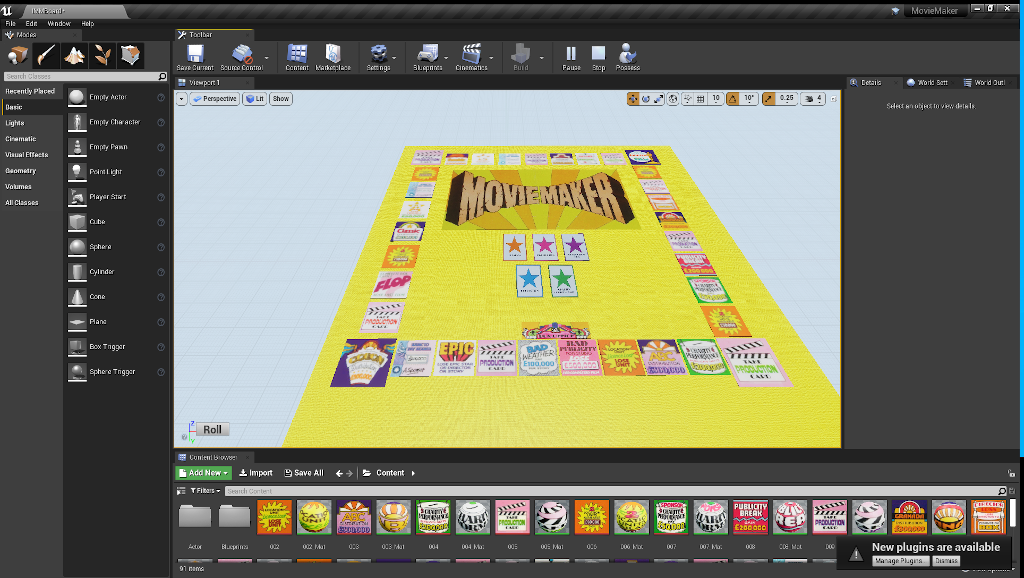Select the Lights category

pos(14,123)
